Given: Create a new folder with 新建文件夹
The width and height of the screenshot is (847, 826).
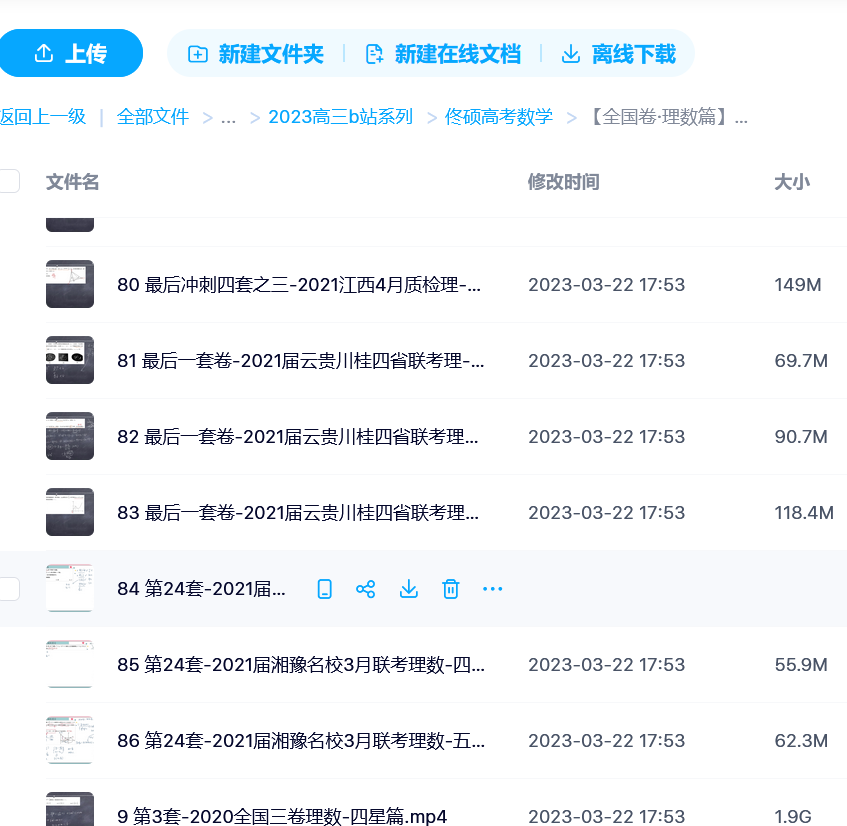Looking at the screenshot, I should tap(256, 54).
